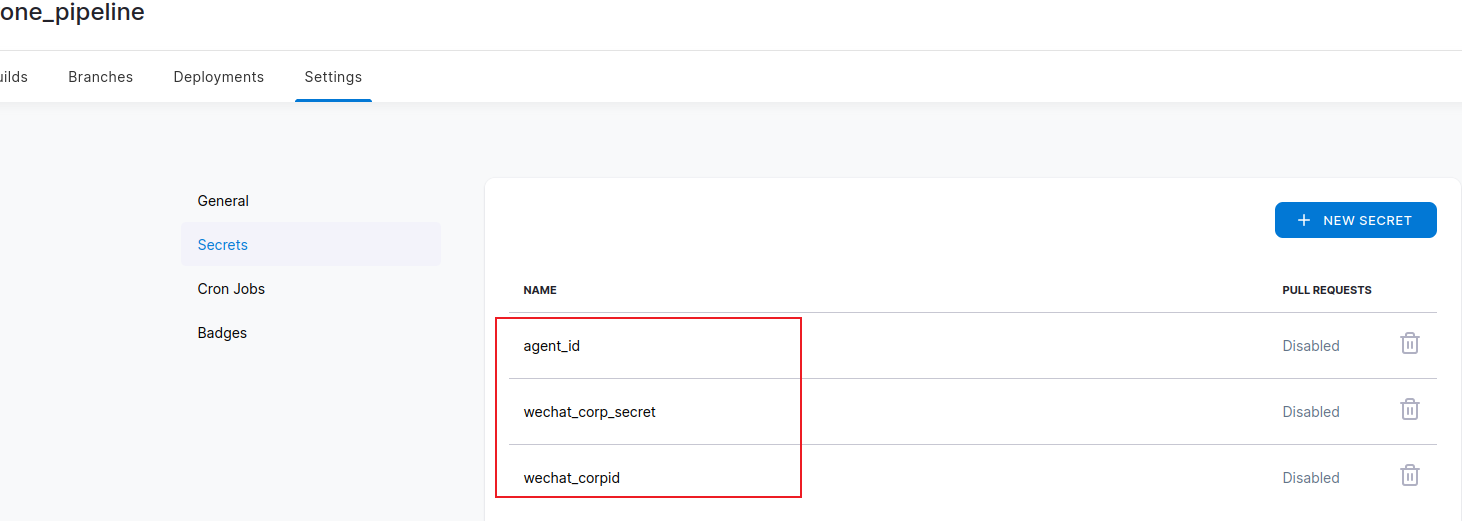Image resolution: width=1462 pixels, height=521 pixels.
Task: Select Secrets in the settings sidebar
Action: 223,245
